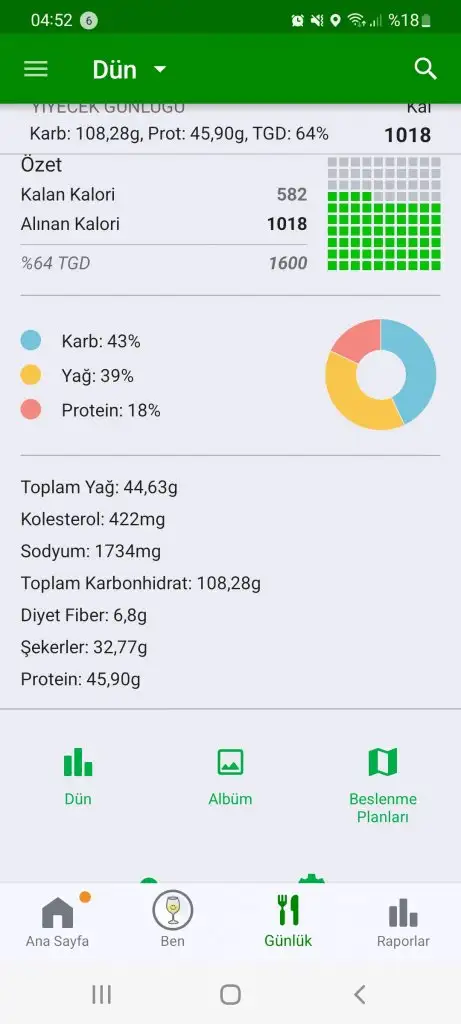Select the Günlük fork and knife icon
Screen dimensions: 461x1024
[288, 910]
